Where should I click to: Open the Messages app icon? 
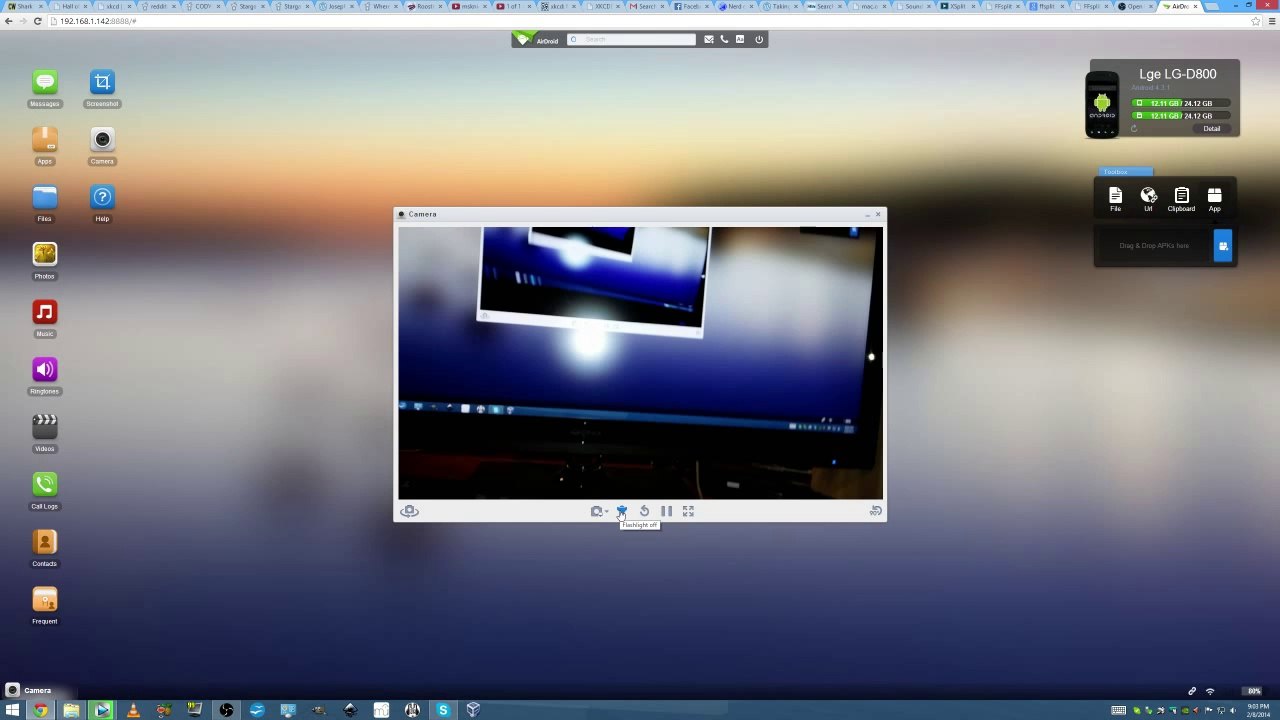44,82
